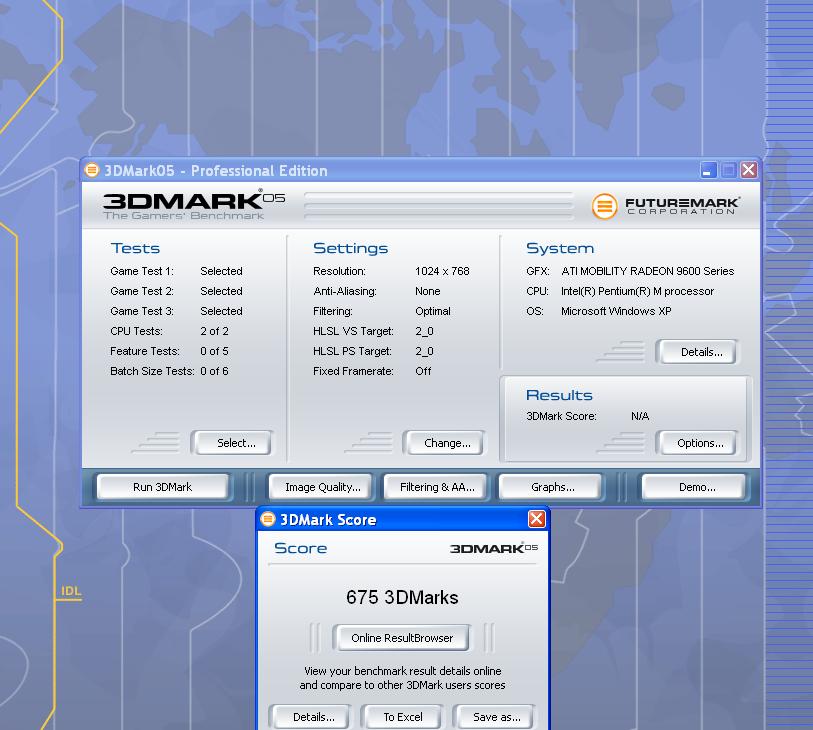The image size is (813, 730).
Task: Click the '675 3DMarks' score text
Action: (x=402, y=597)
